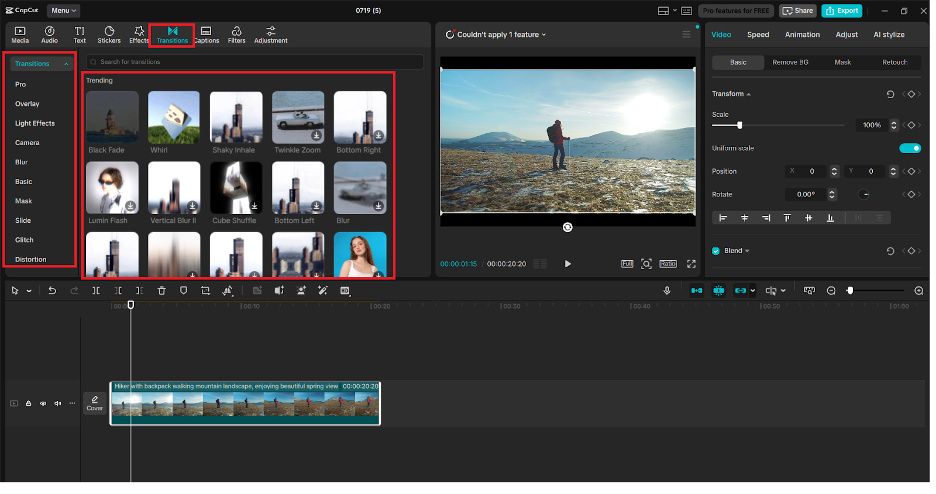Split clip at playhead
Viewport: 936px width, 494px height.
(96, 291)
